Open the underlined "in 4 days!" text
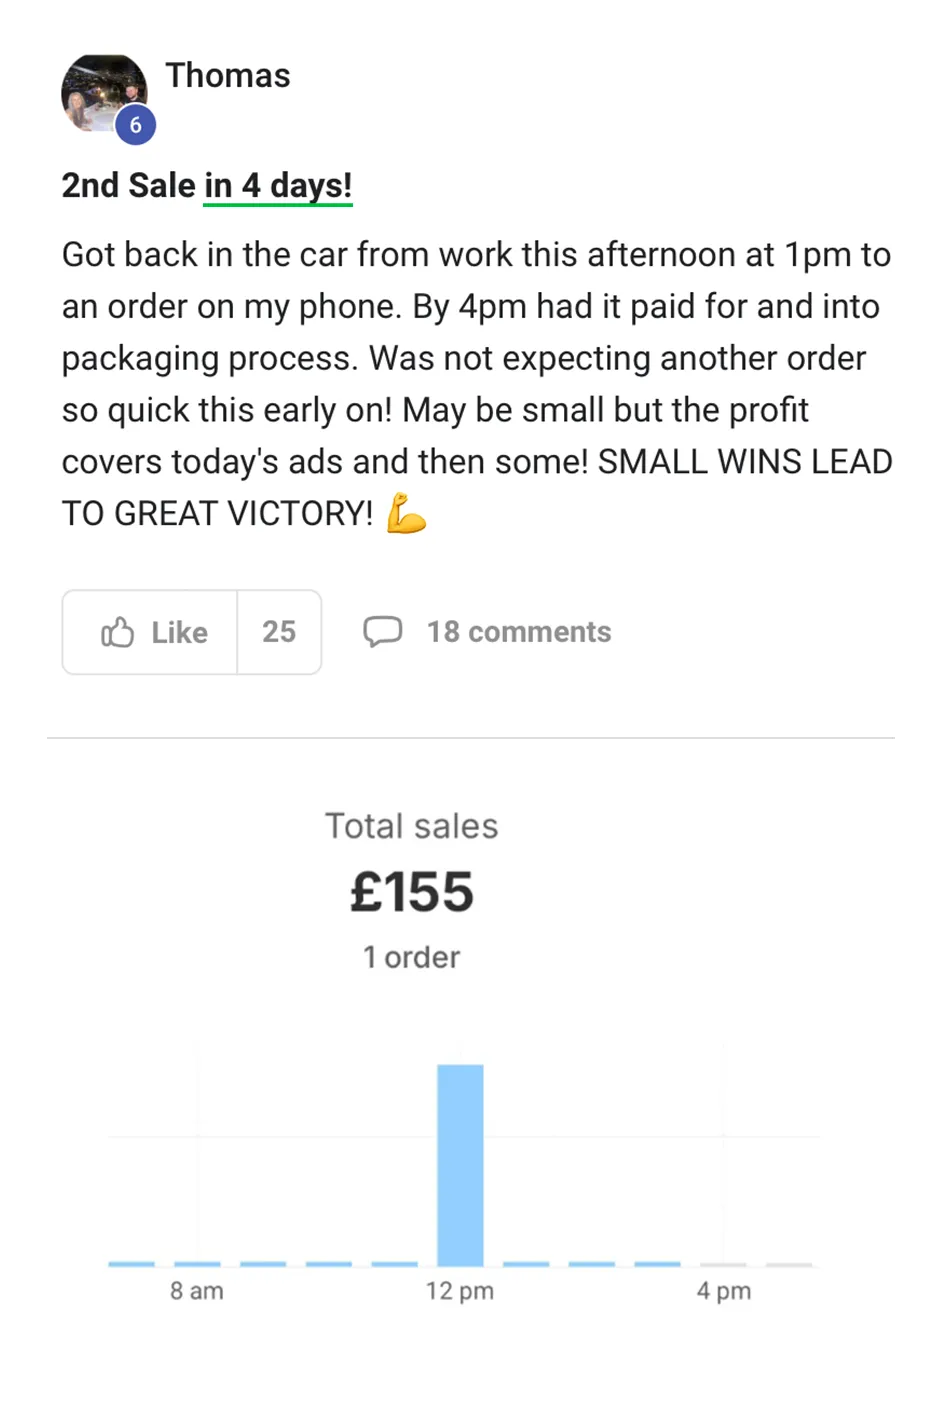Image resolution: width=925 pixels, height=1403 pixels. 278,186
